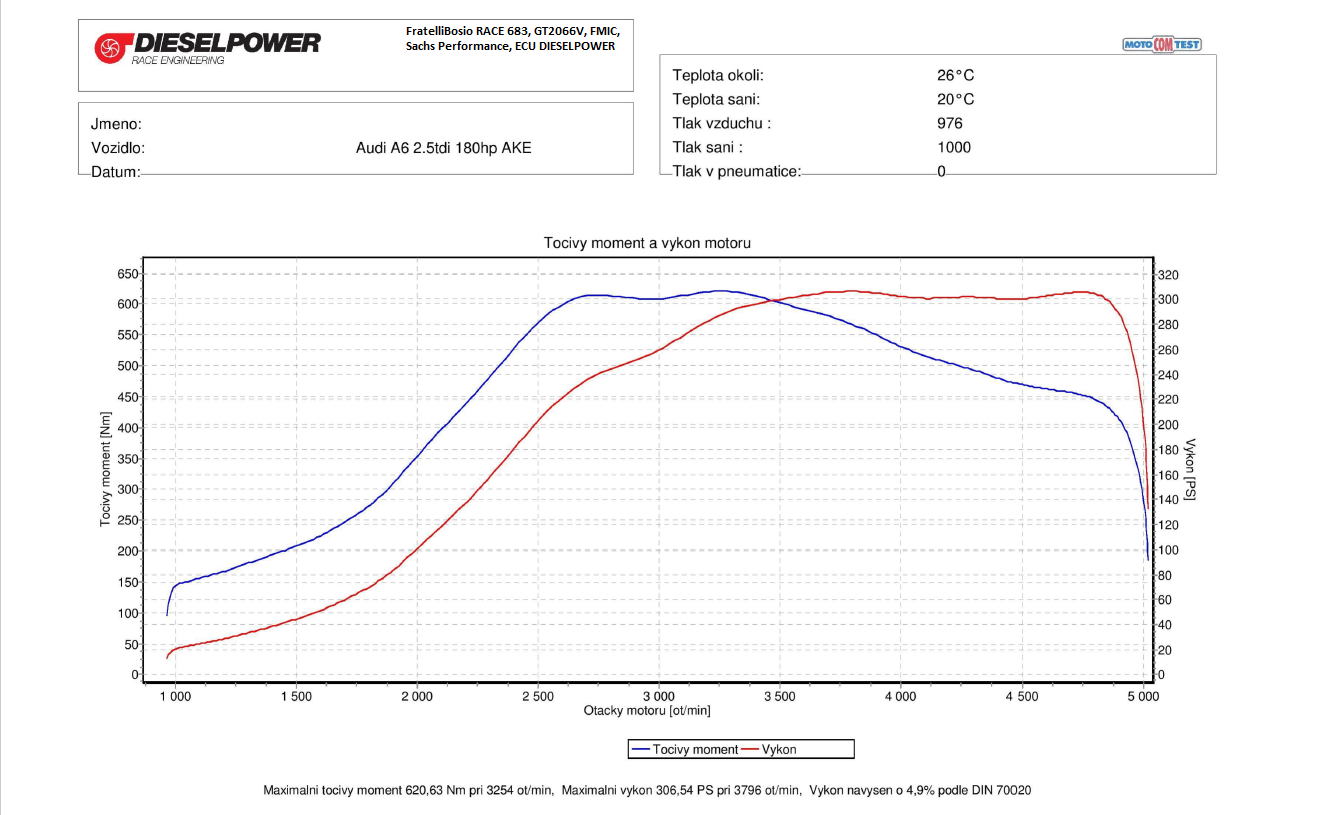
Task: Click the 300 torque axis tick label
Action: [x=129, y=489]
